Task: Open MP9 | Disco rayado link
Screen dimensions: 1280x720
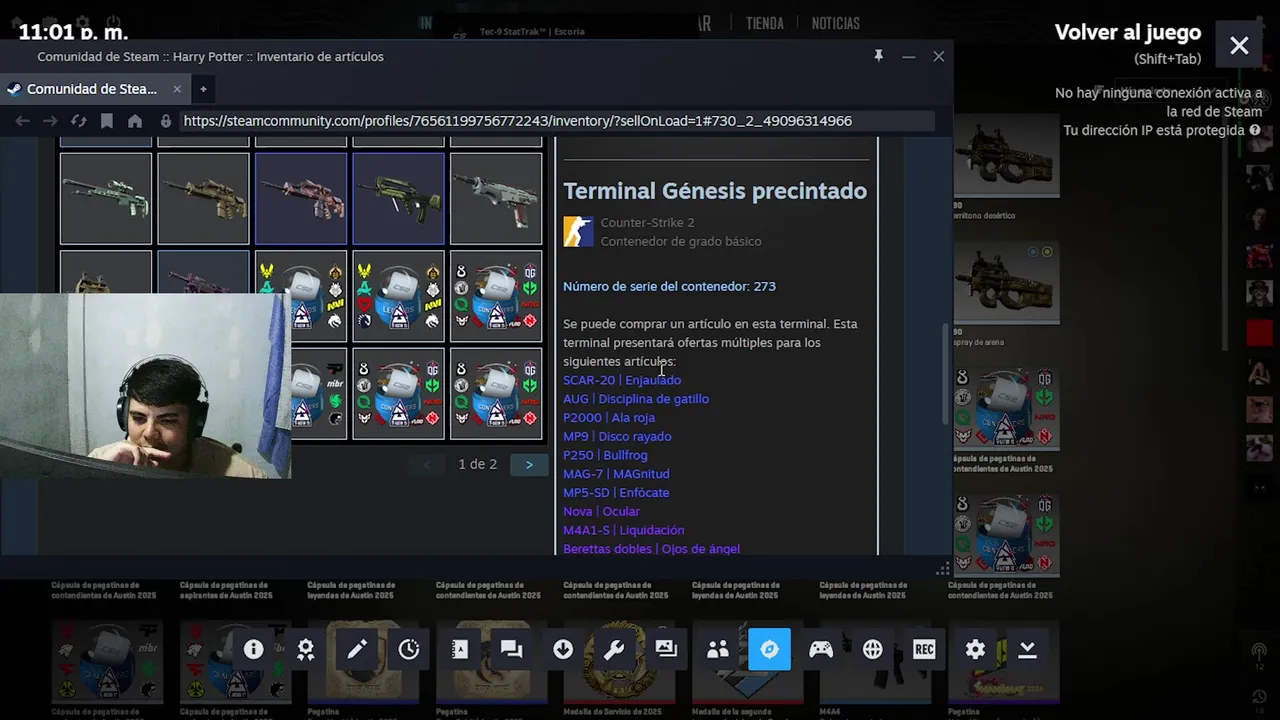Action: [x=617, y=436]
